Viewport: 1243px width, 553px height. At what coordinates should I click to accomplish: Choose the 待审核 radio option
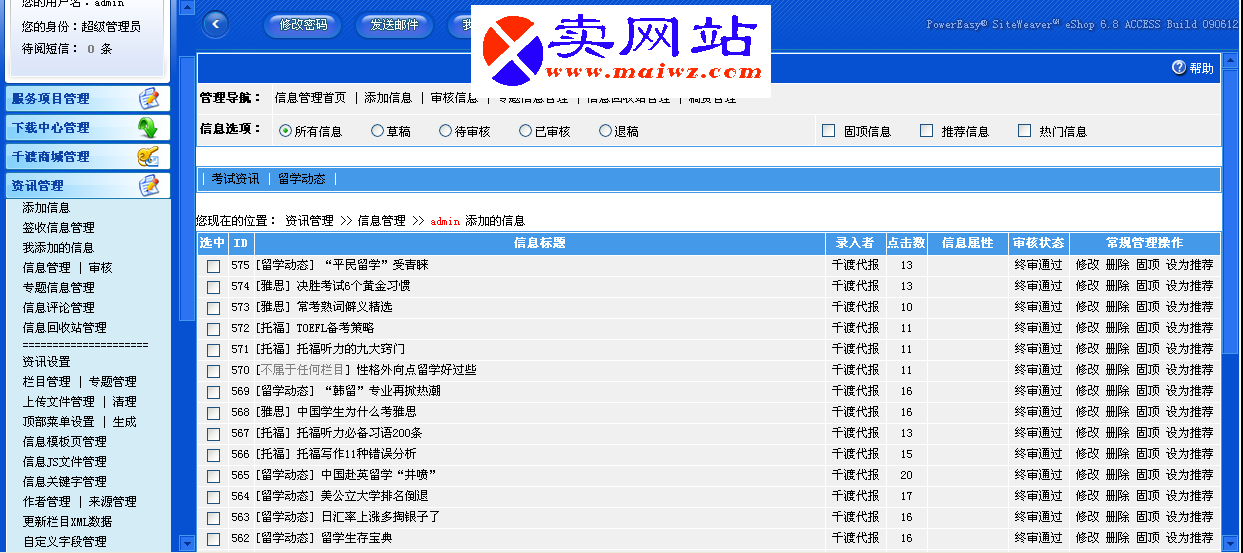[x=446, y=131]
